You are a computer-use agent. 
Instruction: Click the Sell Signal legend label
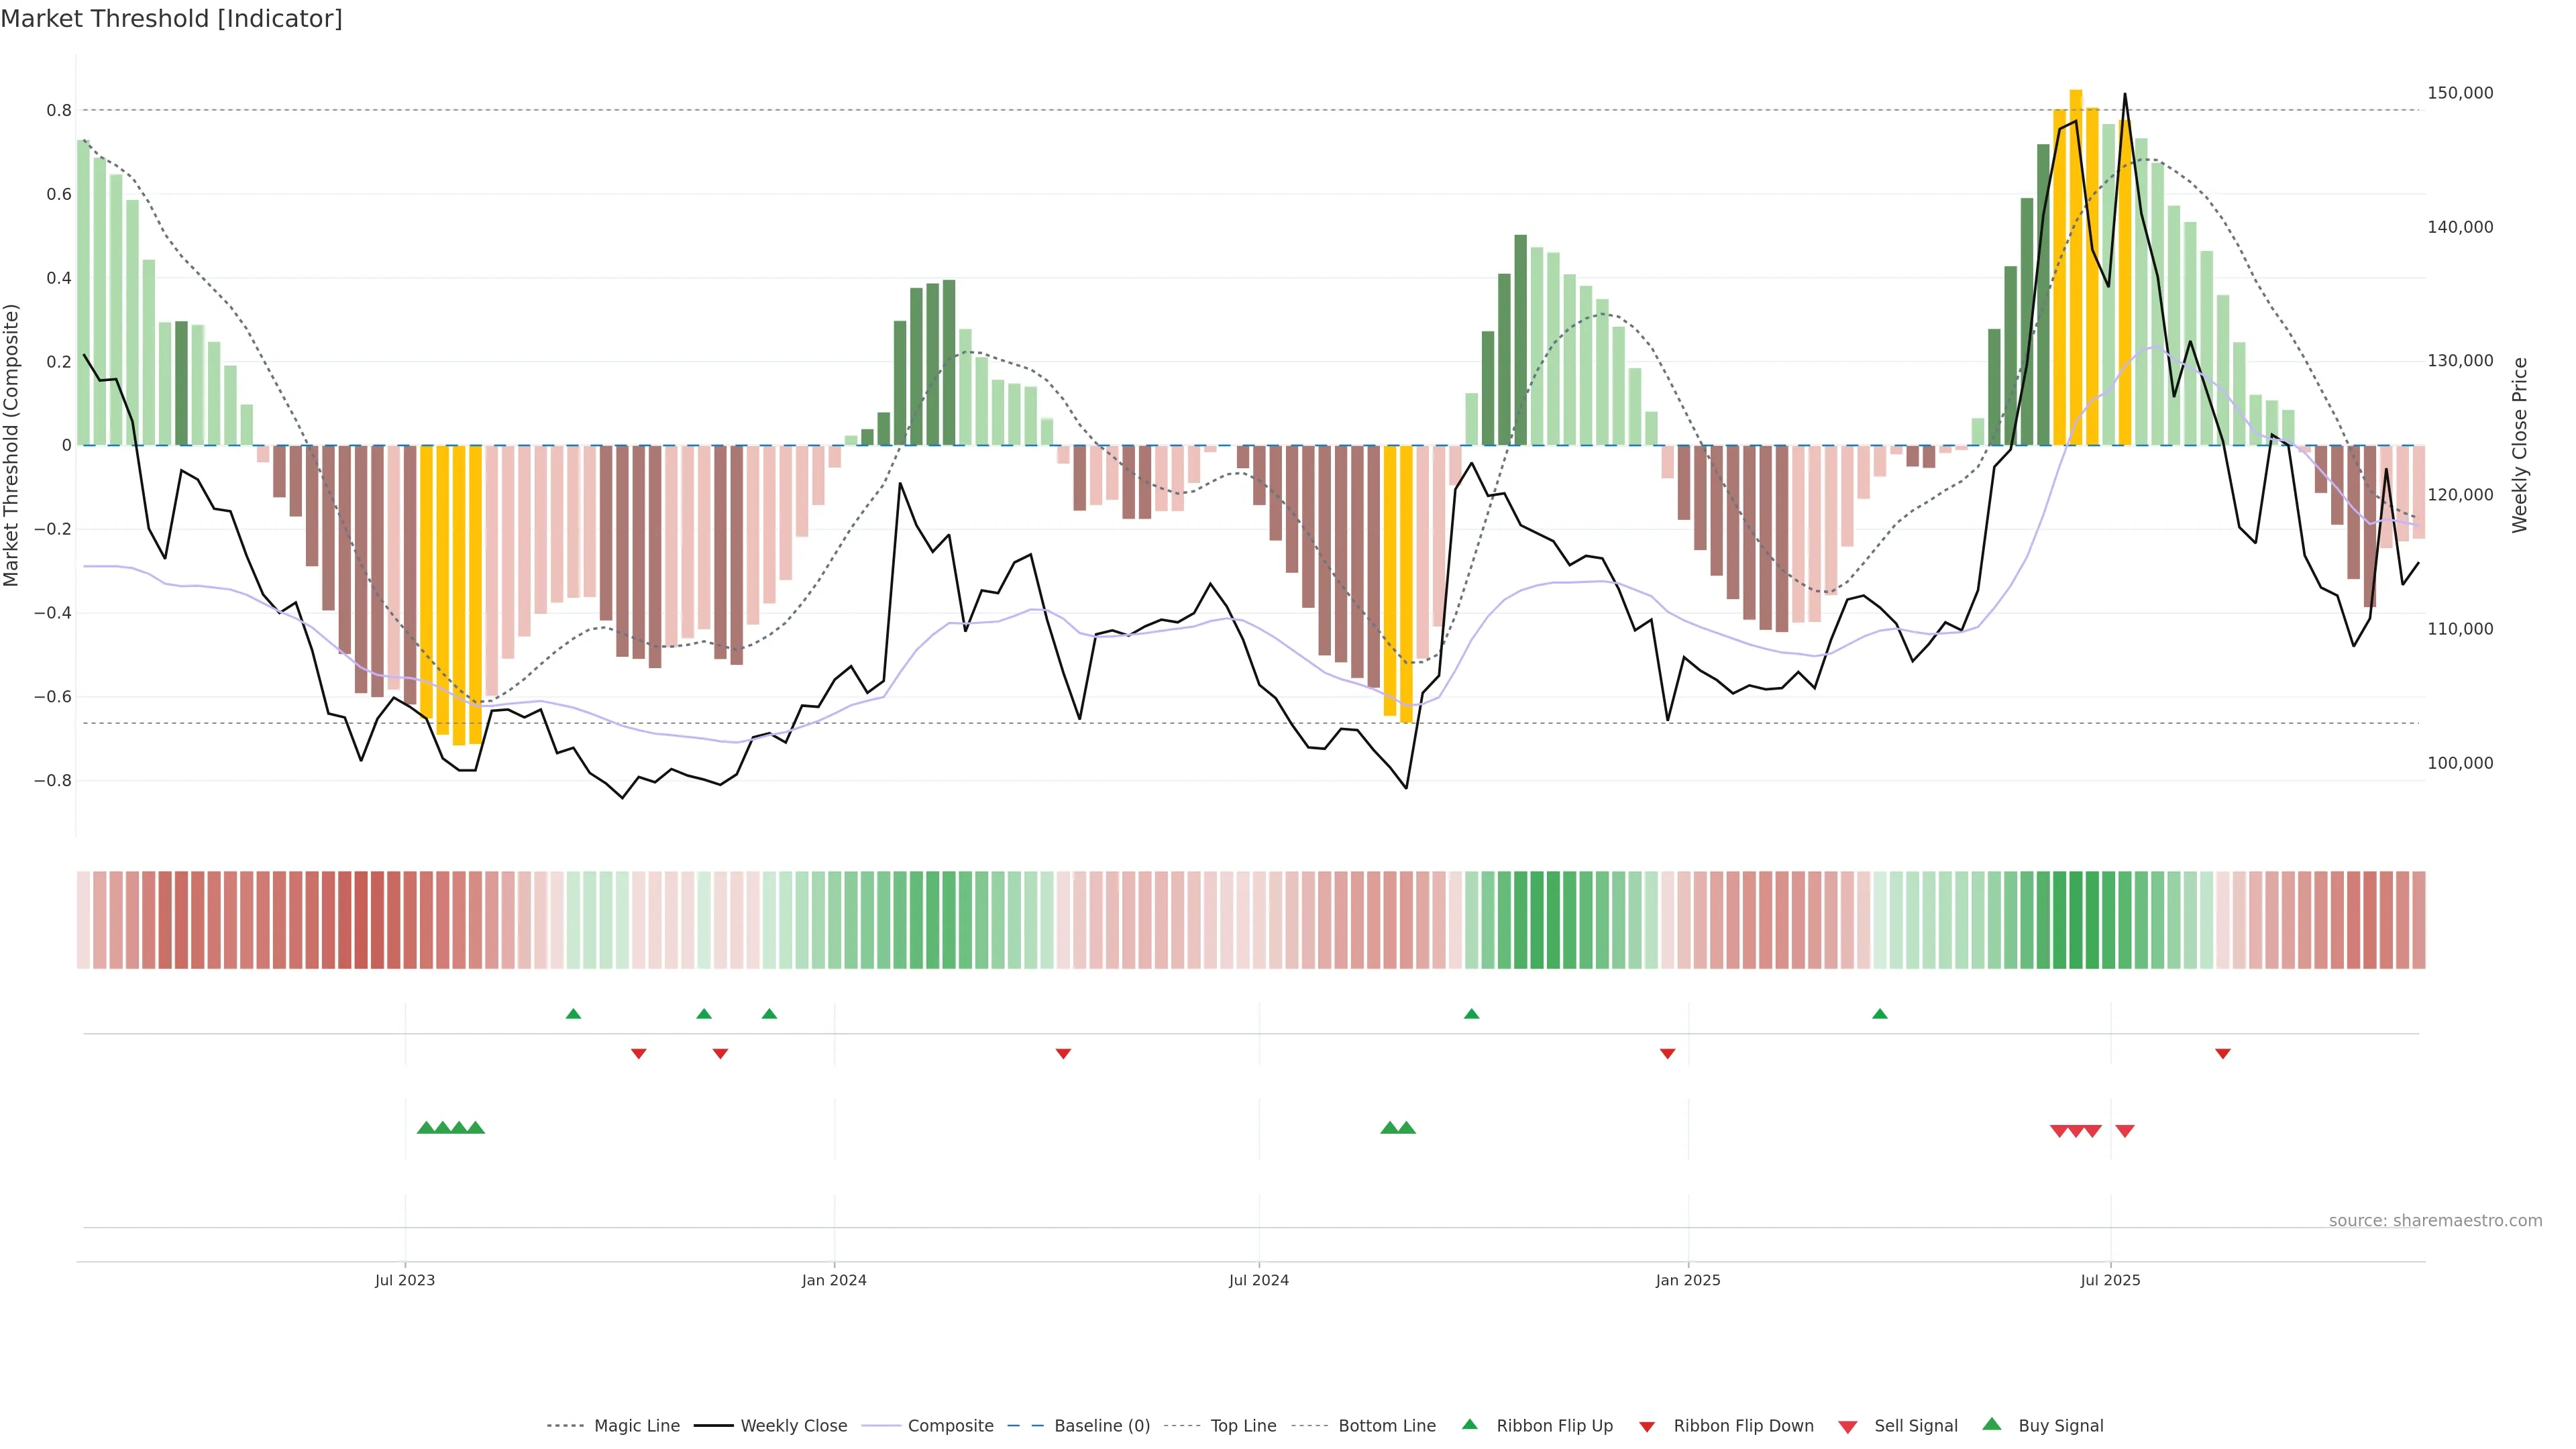coord(1915,1426)
